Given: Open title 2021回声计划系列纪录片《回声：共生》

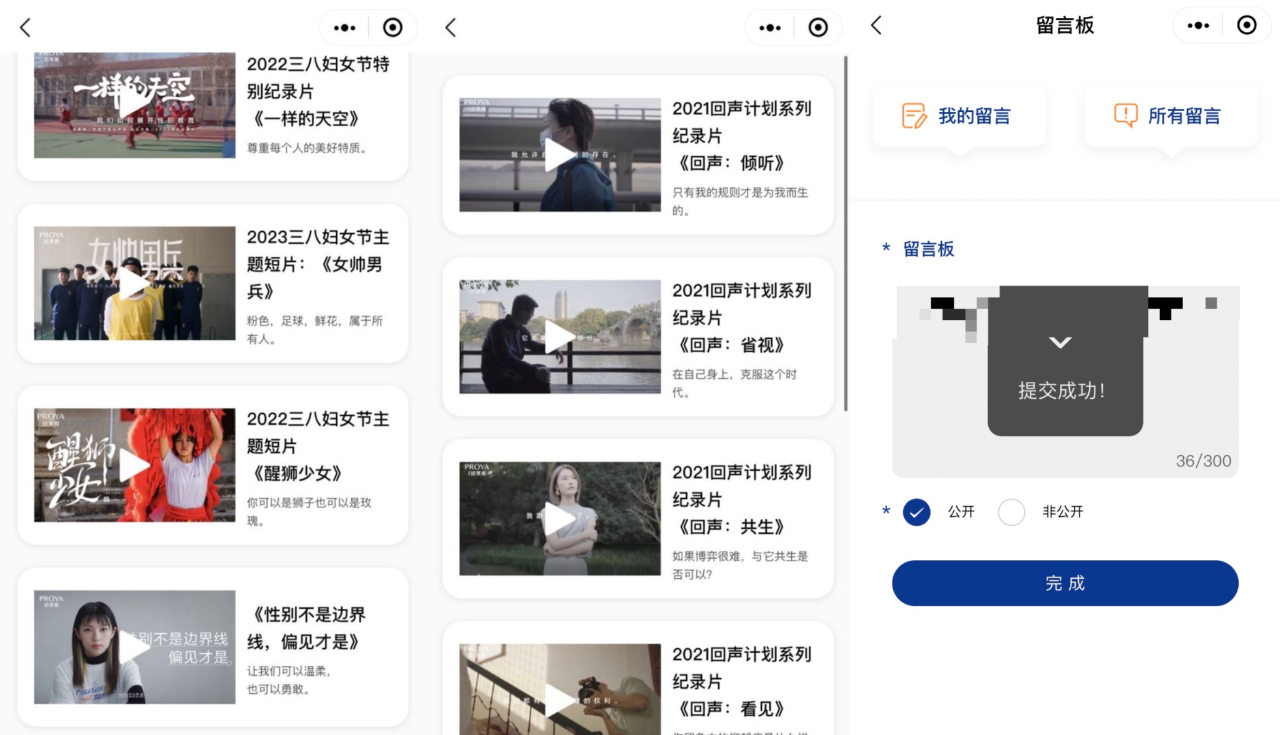Looking at the screenshot, I should point(742,500).
